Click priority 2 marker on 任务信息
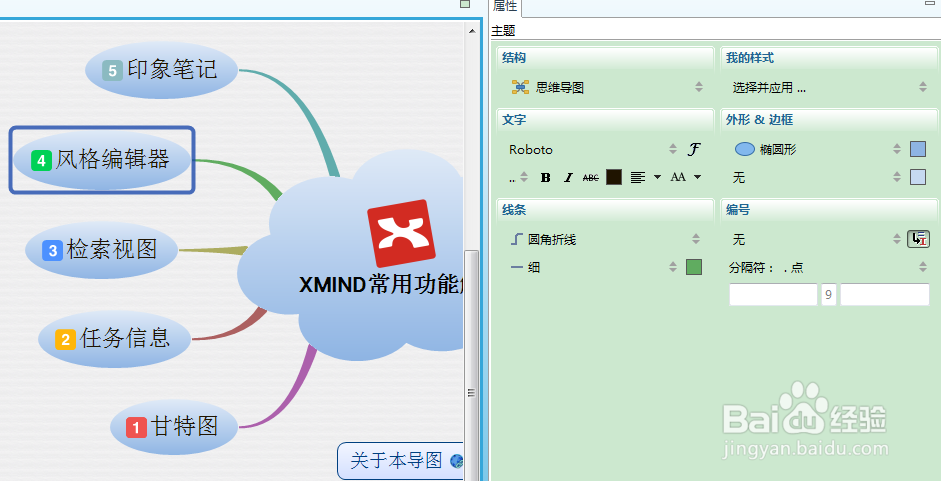 click(x=65, y=340)
